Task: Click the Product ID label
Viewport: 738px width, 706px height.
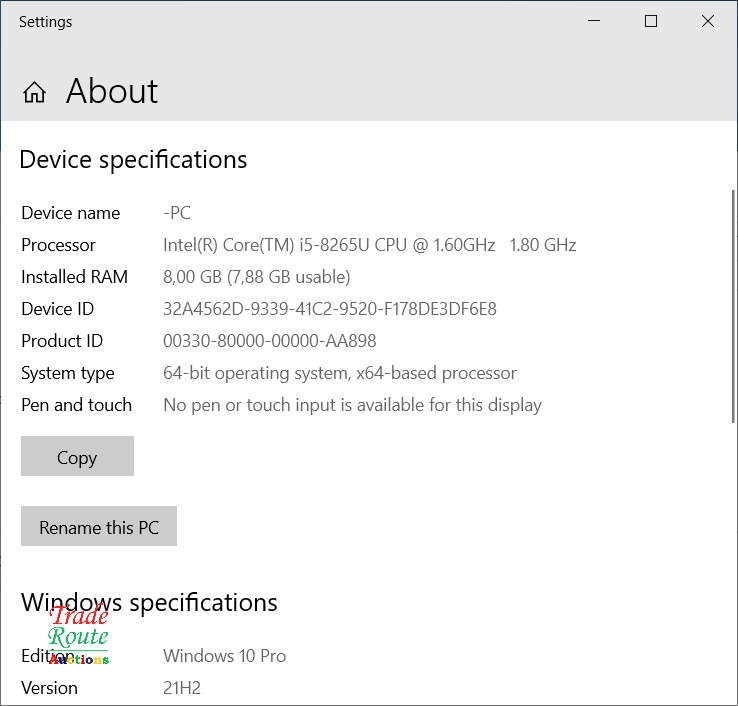Action: tap(62, 341)
